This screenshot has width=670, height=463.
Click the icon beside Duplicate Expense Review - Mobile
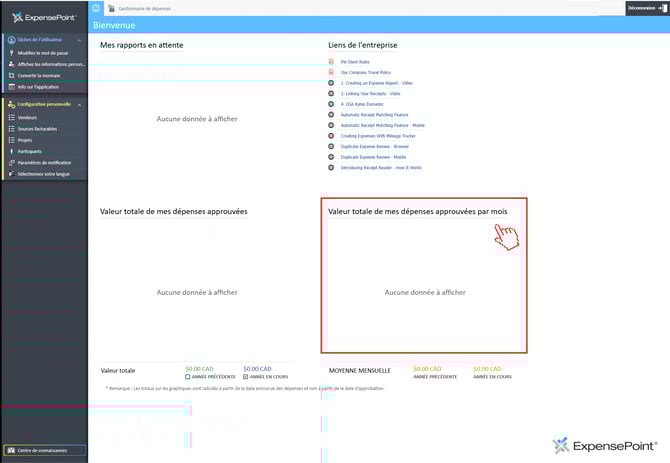[x=331, y=157]
